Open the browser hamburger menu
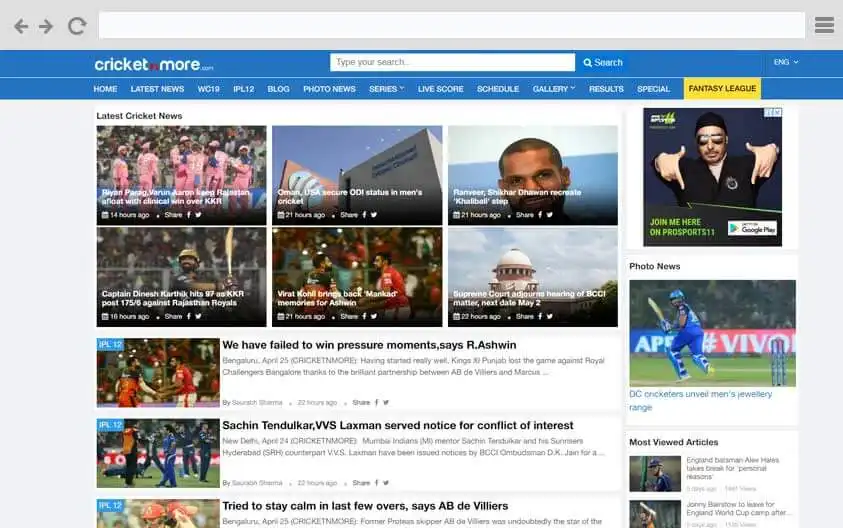843x528 pixels. tap(824, 26)
